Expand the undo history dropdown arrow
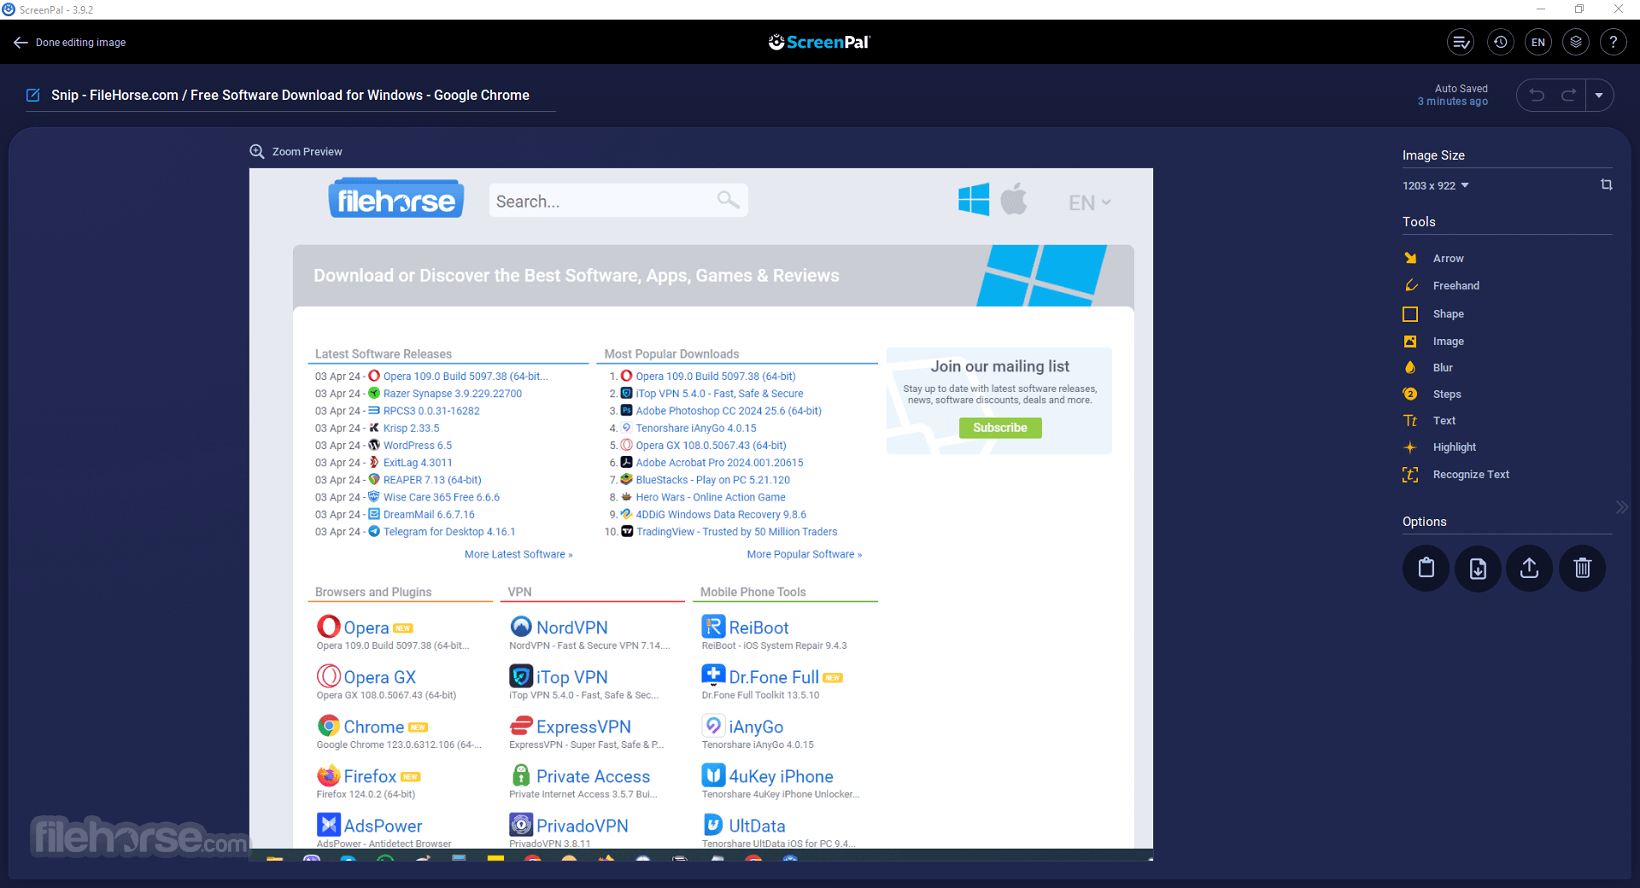The height and width of the screenshot is (888, 1640). [x=1599, y=95]
